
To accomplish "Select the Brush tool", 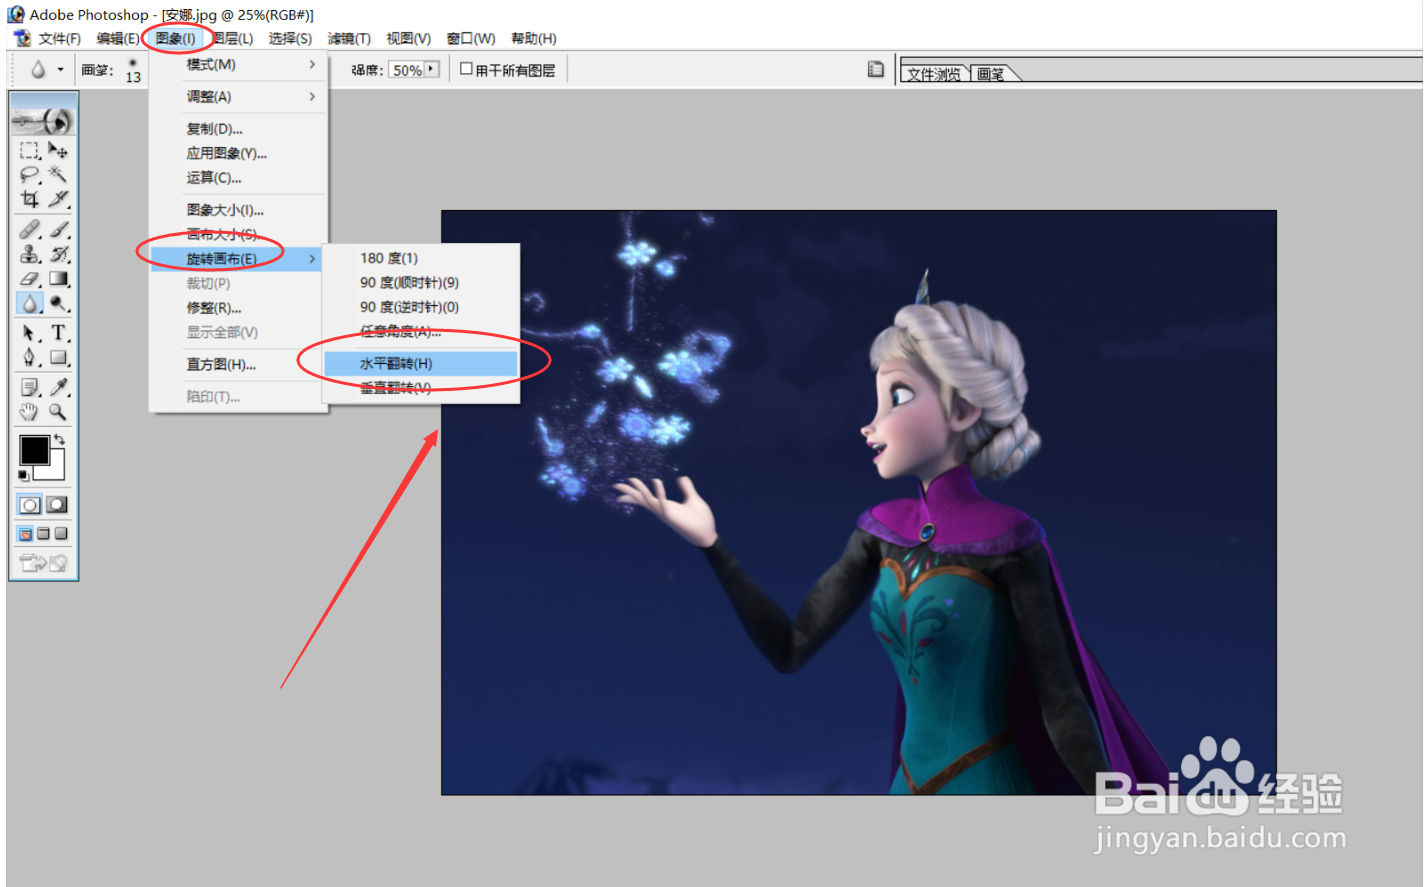I will click(x=58, y=229).
